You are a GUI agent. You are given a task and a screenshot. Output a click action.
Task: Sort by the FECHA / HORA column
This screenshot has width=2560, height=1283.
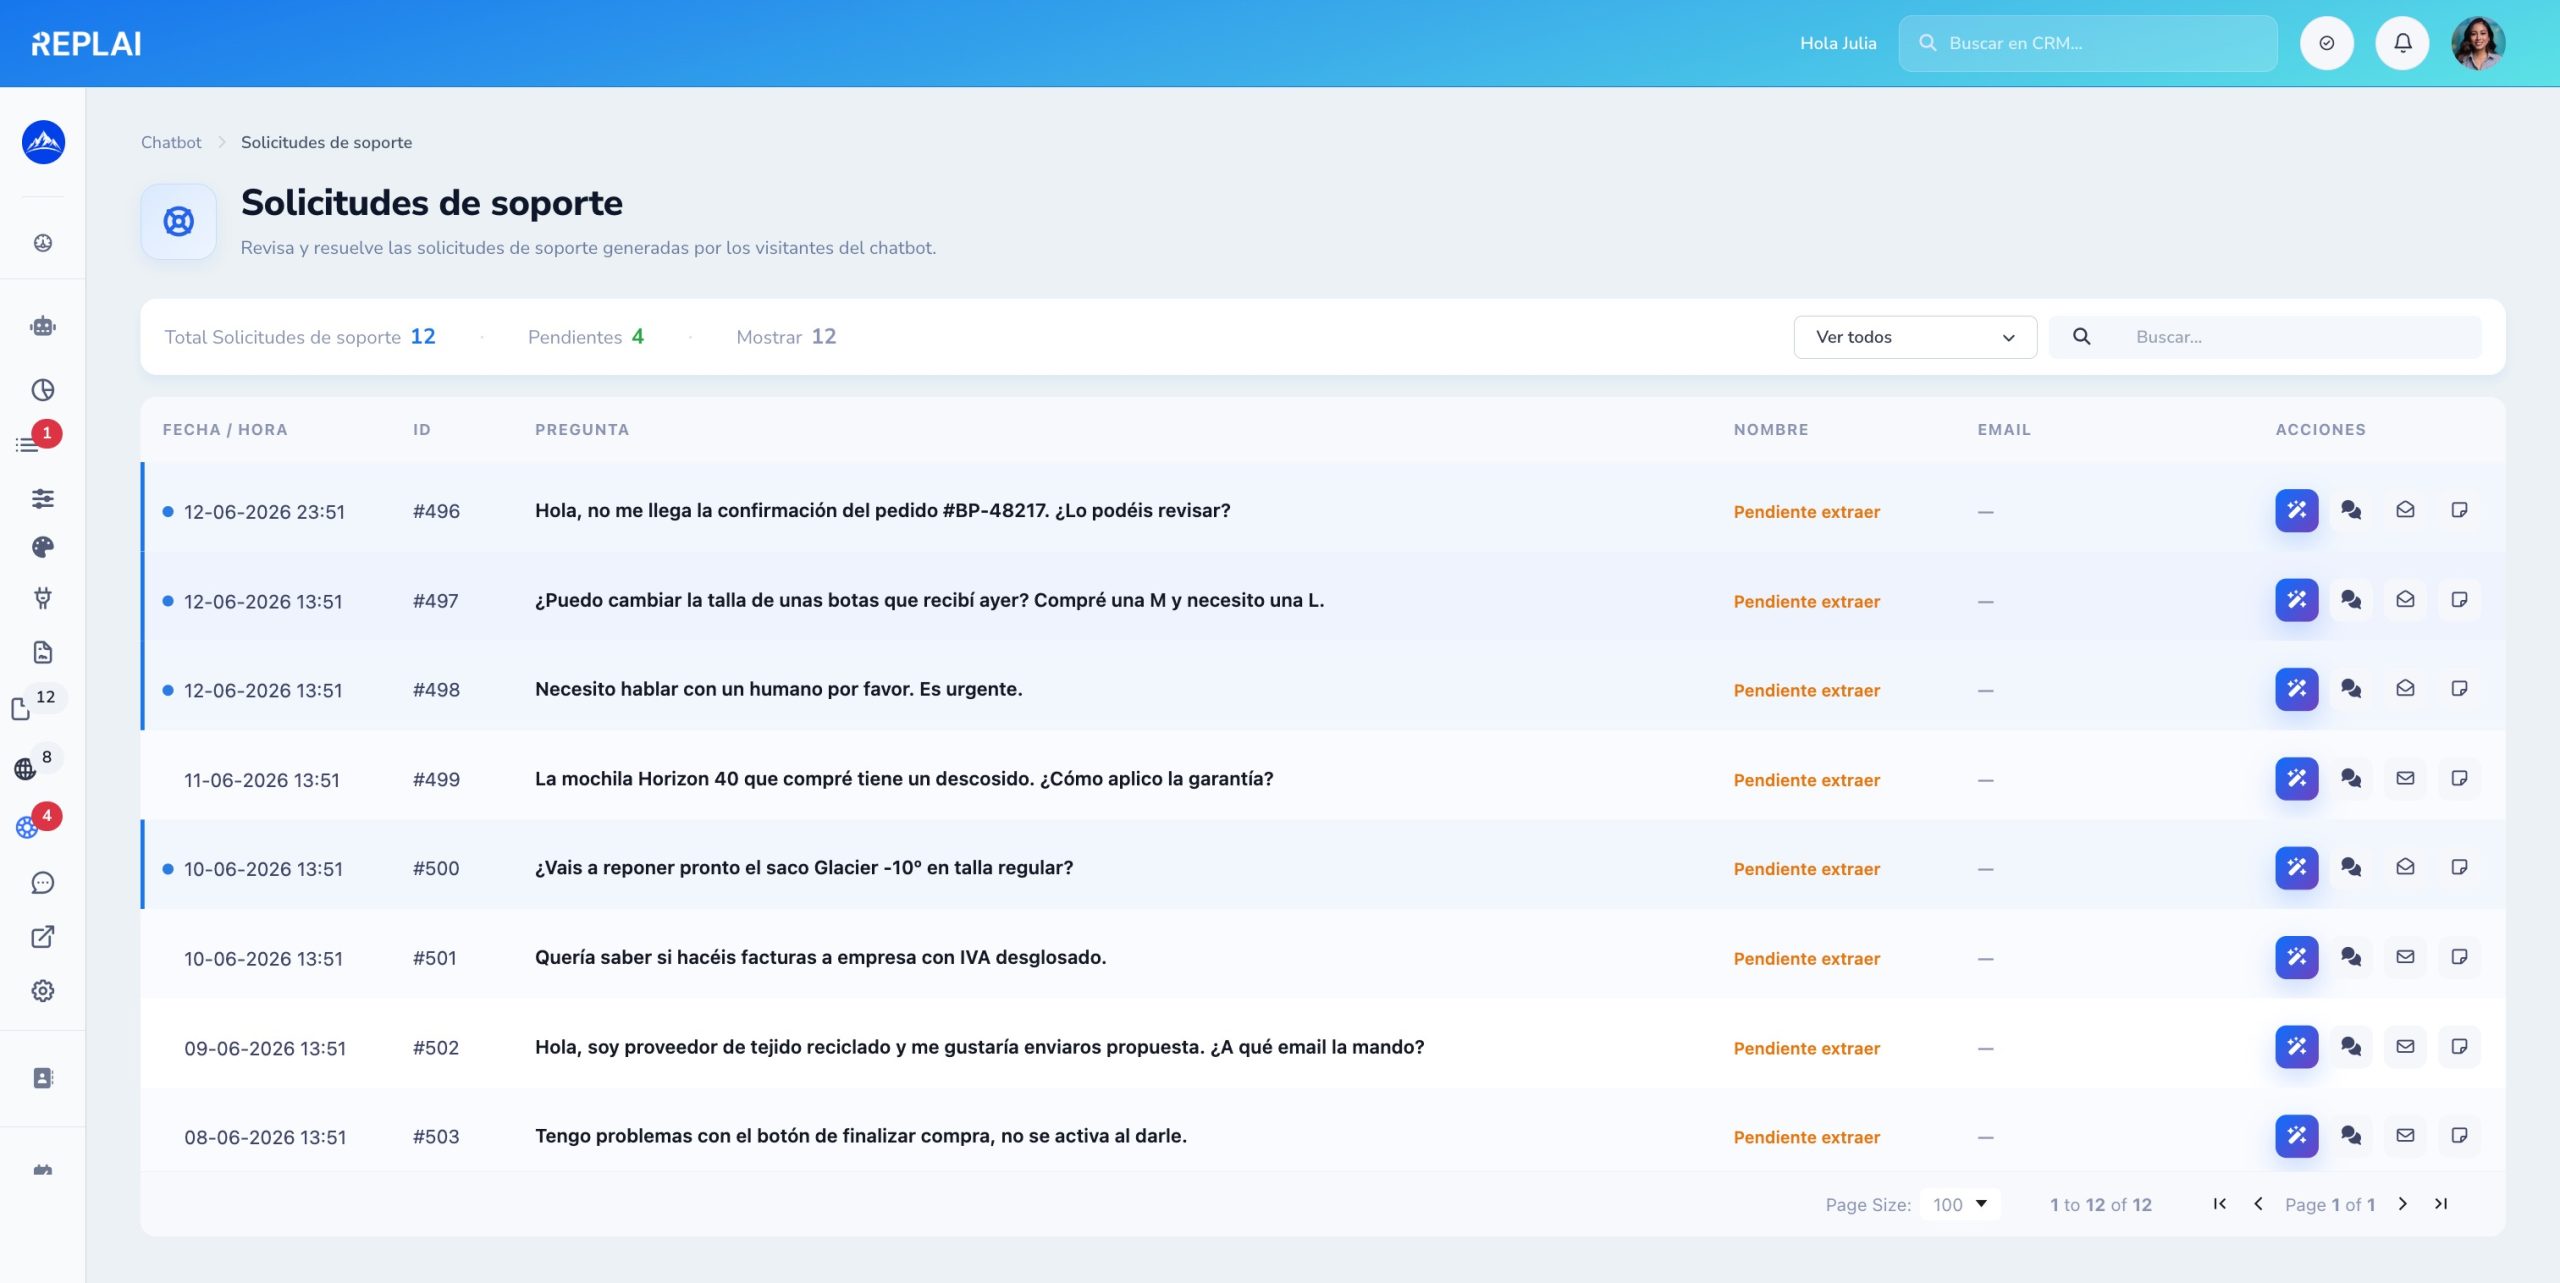pos(225,429)
